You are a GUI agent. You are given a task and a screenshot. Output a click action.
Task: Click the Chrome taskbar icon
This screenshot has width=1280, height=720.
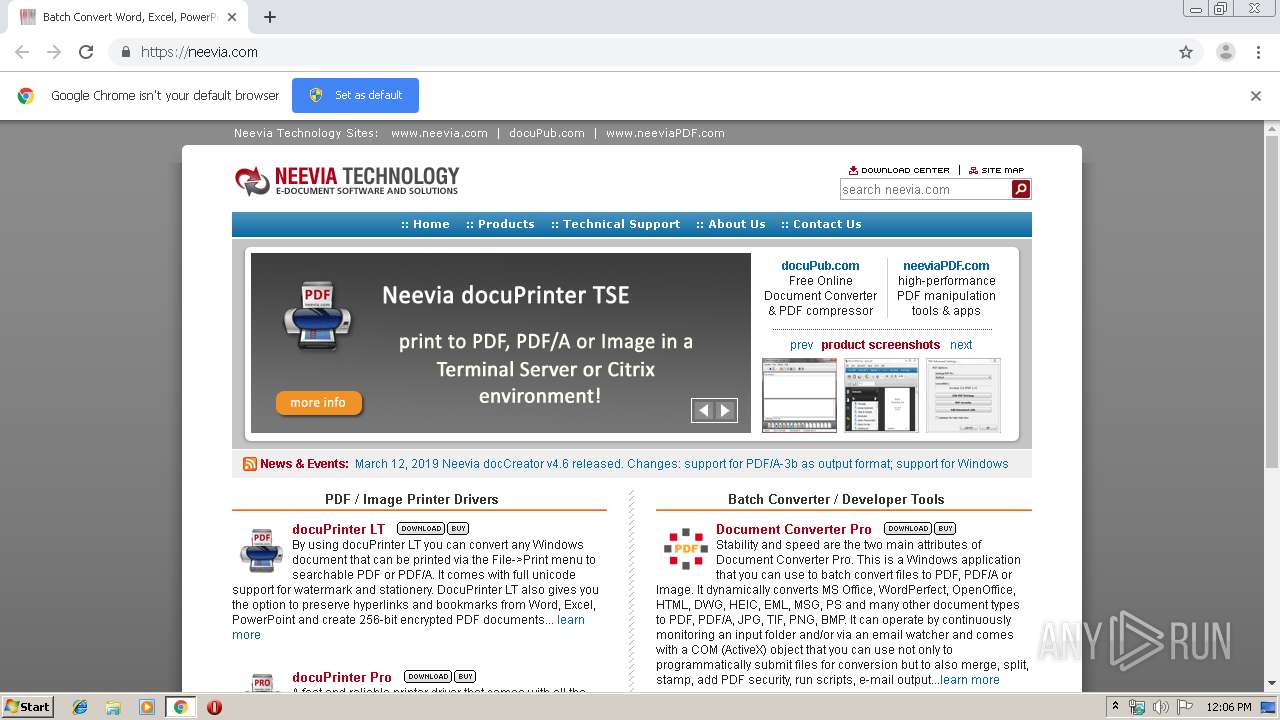(180, 707)
